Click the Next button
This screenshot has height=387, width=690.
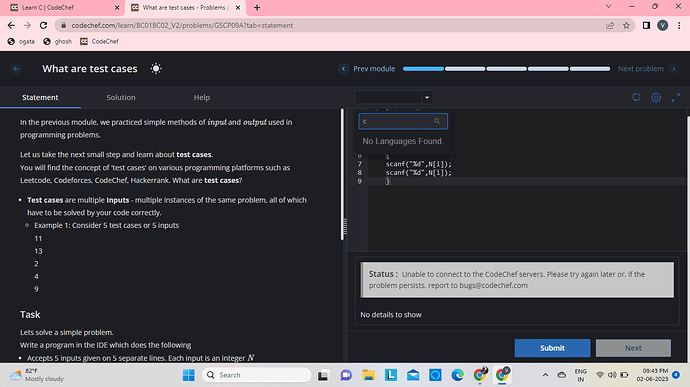click(633, 348)
